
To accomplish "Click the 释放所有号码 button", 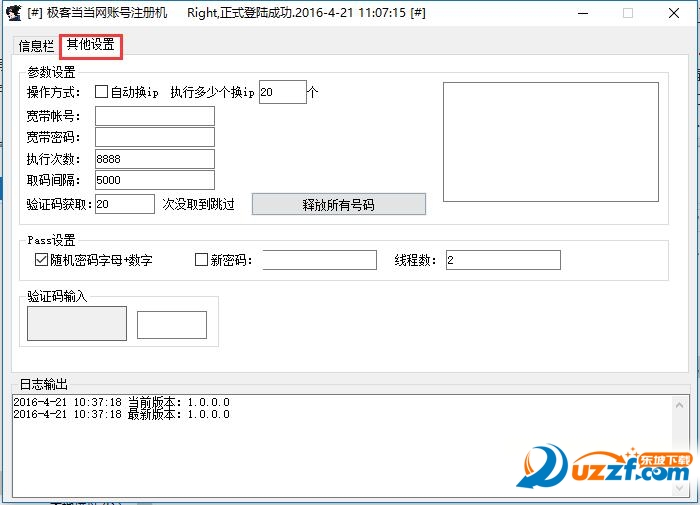I will (x=338, y=205).
